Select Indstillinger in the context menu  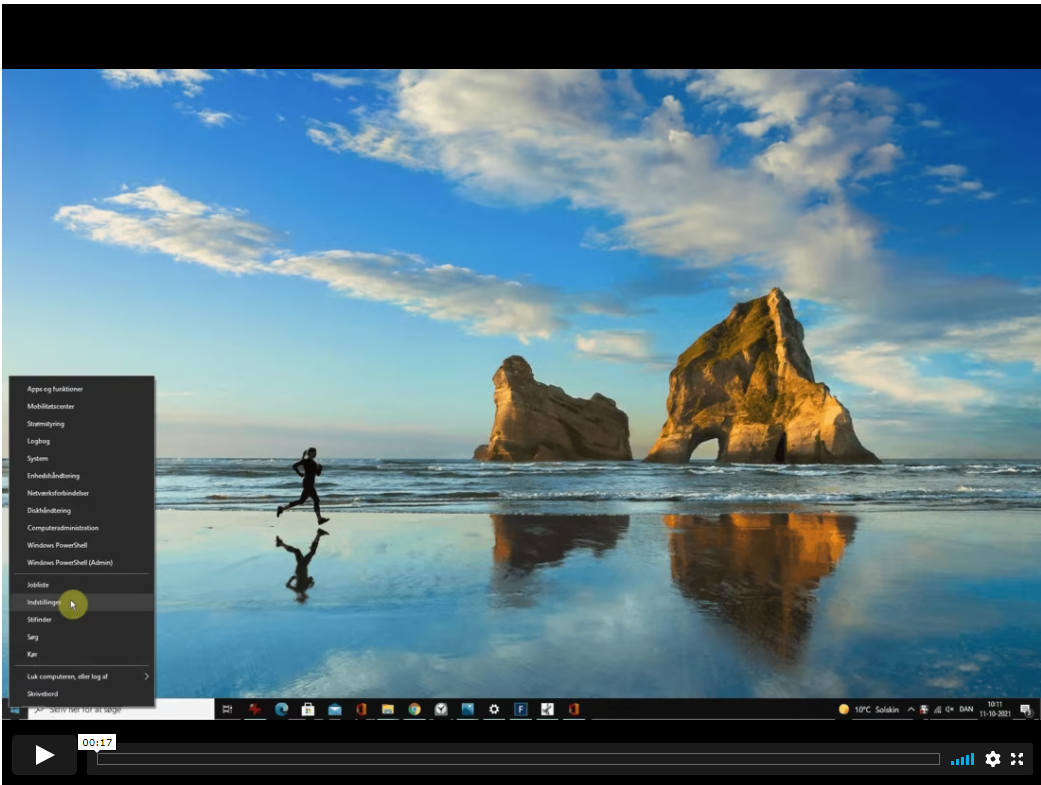(45, 602)
